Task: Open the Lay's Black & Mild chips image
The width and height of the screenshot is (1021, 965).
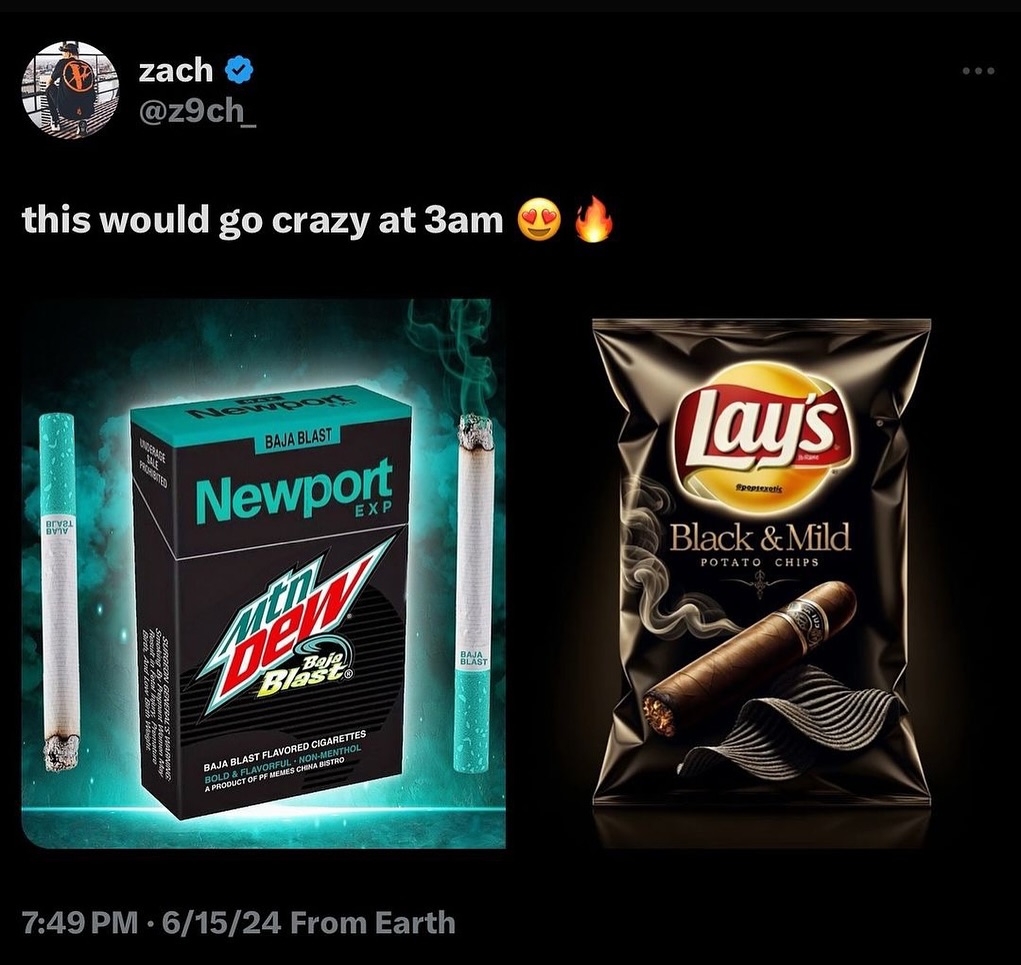Action: click(761, 573)
